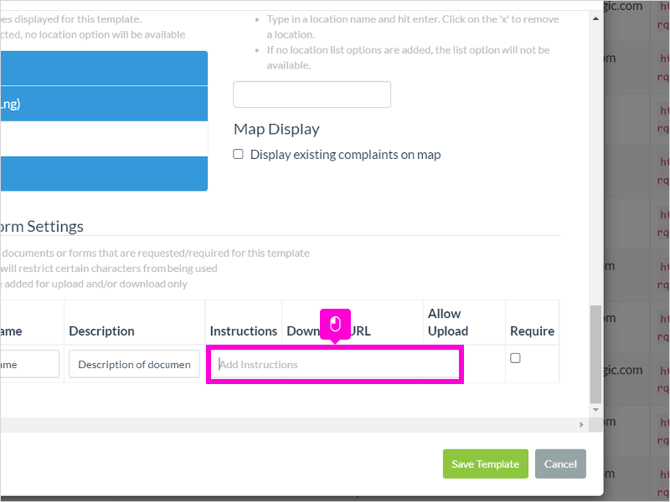The height and width of the screenshot is (502, 670).
Task: Focus the Add Instructions field
Action: 335,364
